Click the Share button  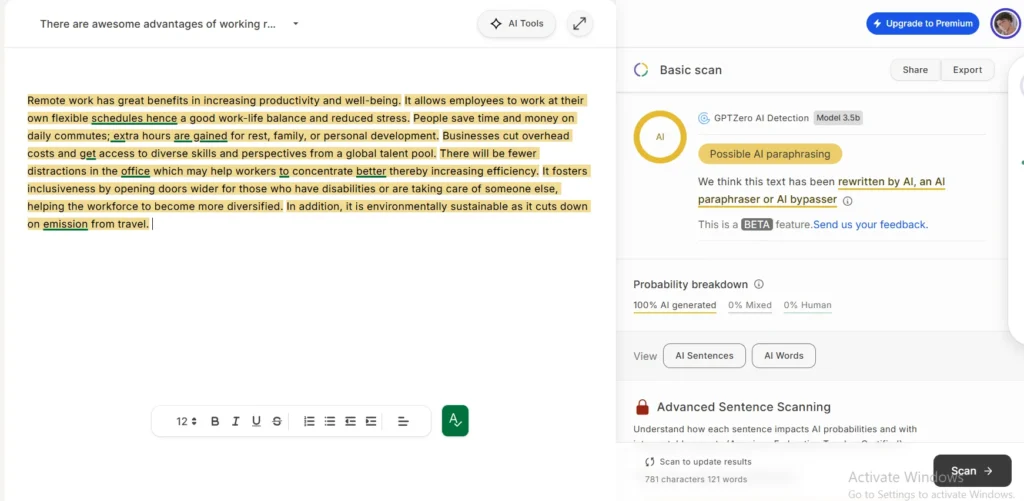point(915,70)
